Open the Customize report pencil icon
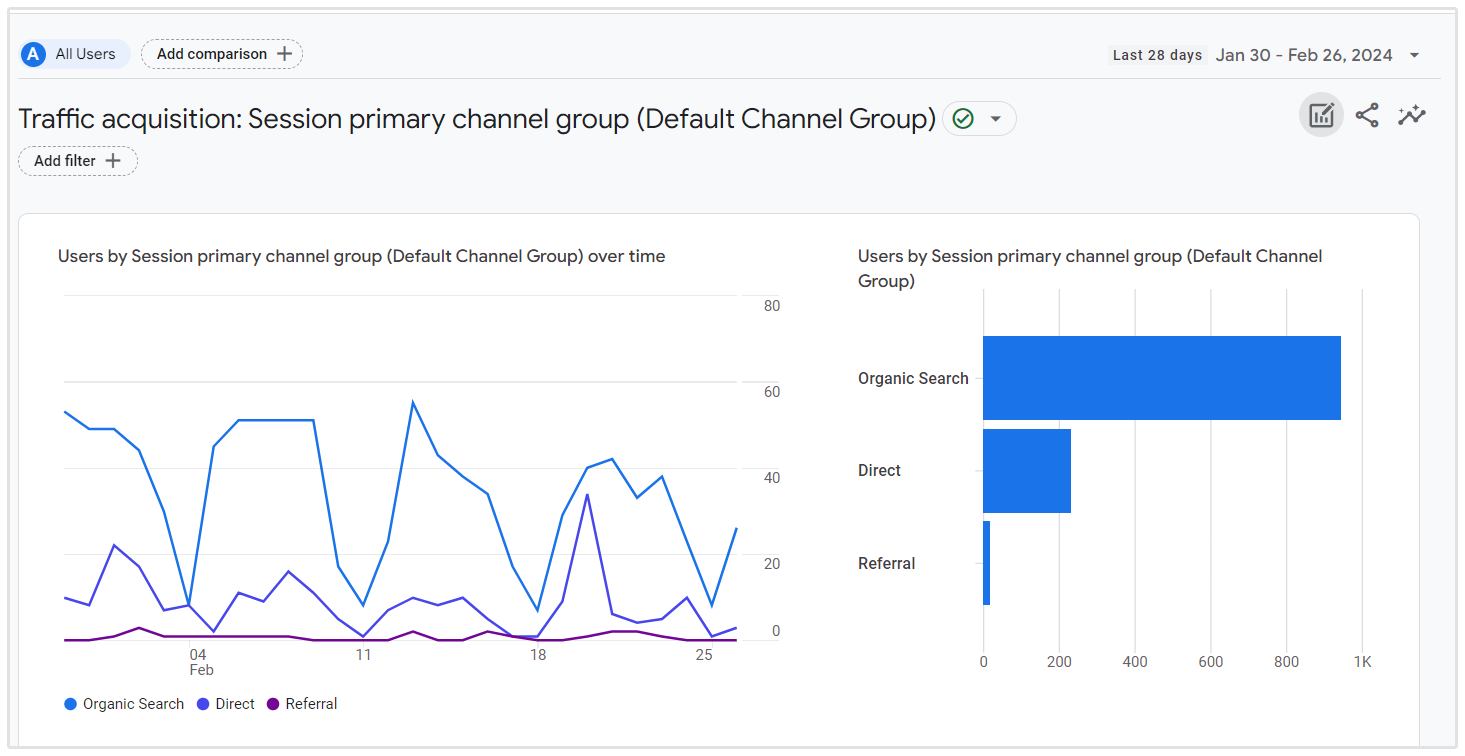The height and width of the screenshot is (756, 1465). pos(1321,115)
